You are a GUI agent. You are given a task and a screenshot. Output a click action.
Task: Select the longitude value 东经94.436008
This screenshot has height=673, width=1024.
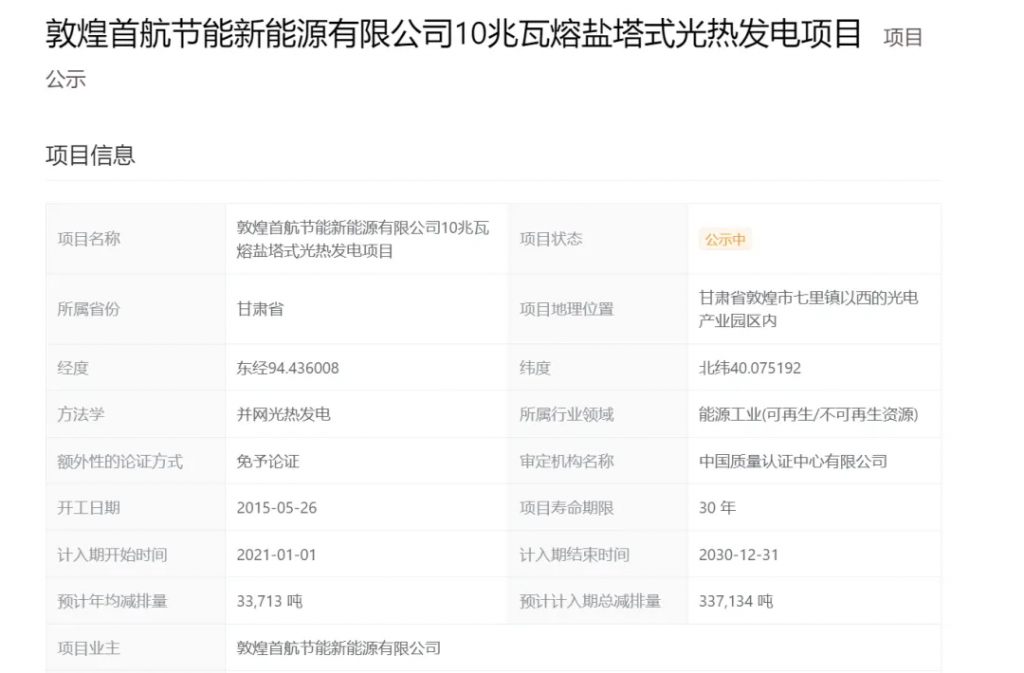288,368
